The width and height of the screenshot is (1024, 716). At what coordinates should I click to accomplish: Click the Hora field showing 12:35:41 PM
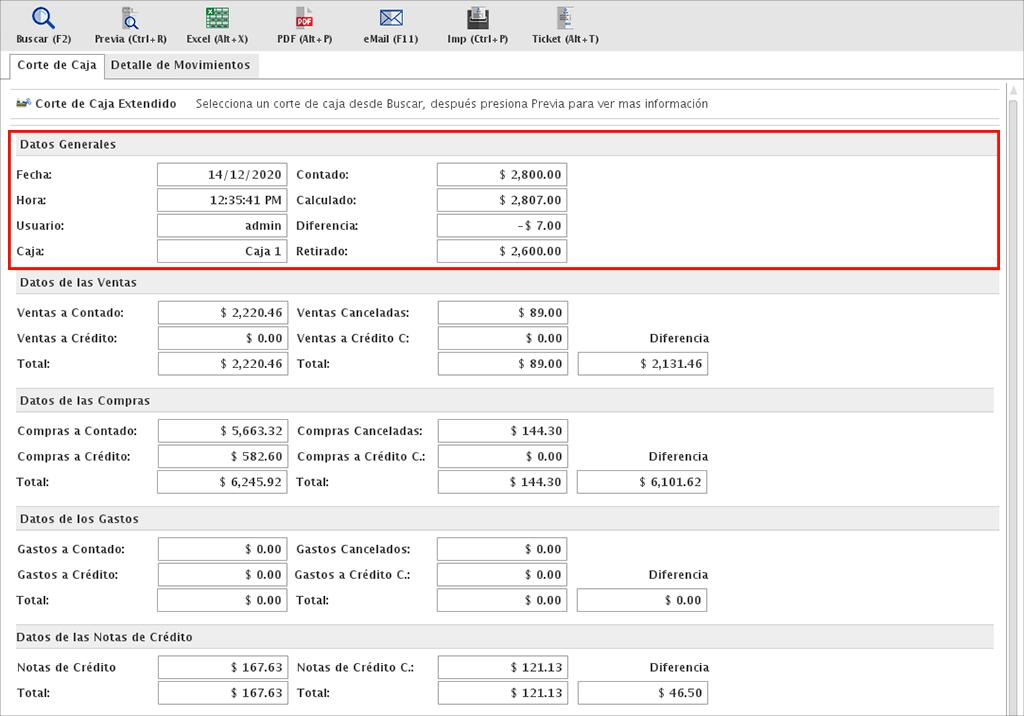(x=222, y=200)
